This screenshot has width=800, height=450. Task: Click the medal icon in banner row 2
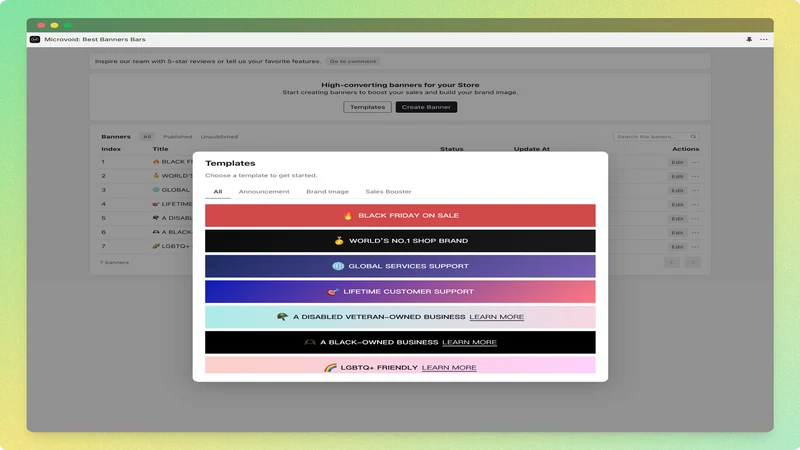click(156, 176)
